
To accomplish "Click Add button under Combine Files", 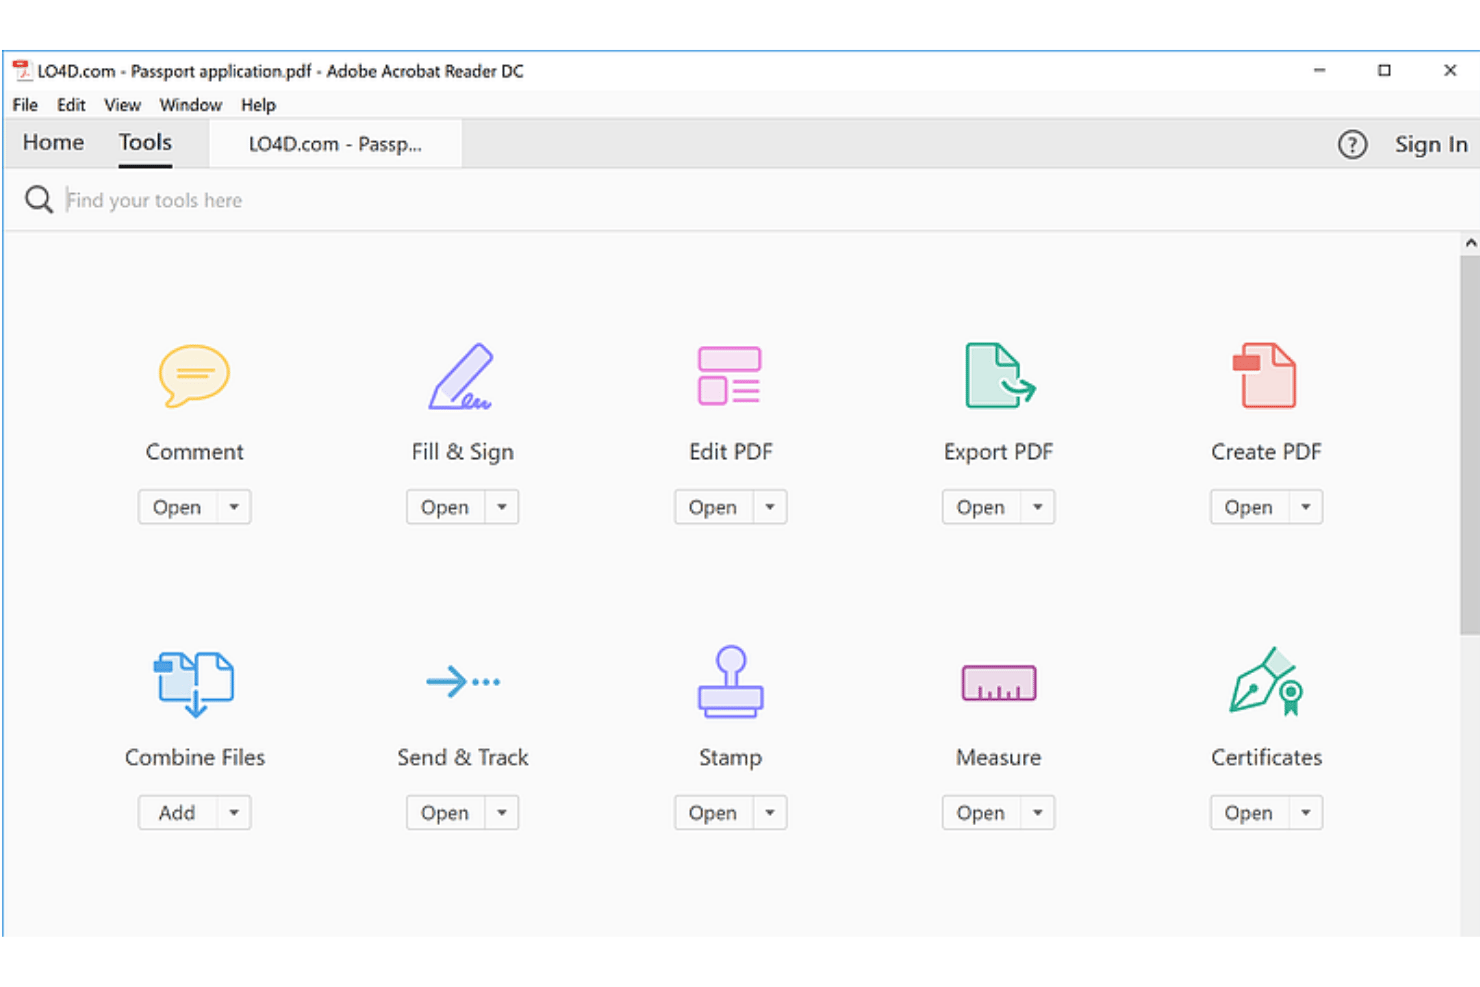I will [178, 813].
